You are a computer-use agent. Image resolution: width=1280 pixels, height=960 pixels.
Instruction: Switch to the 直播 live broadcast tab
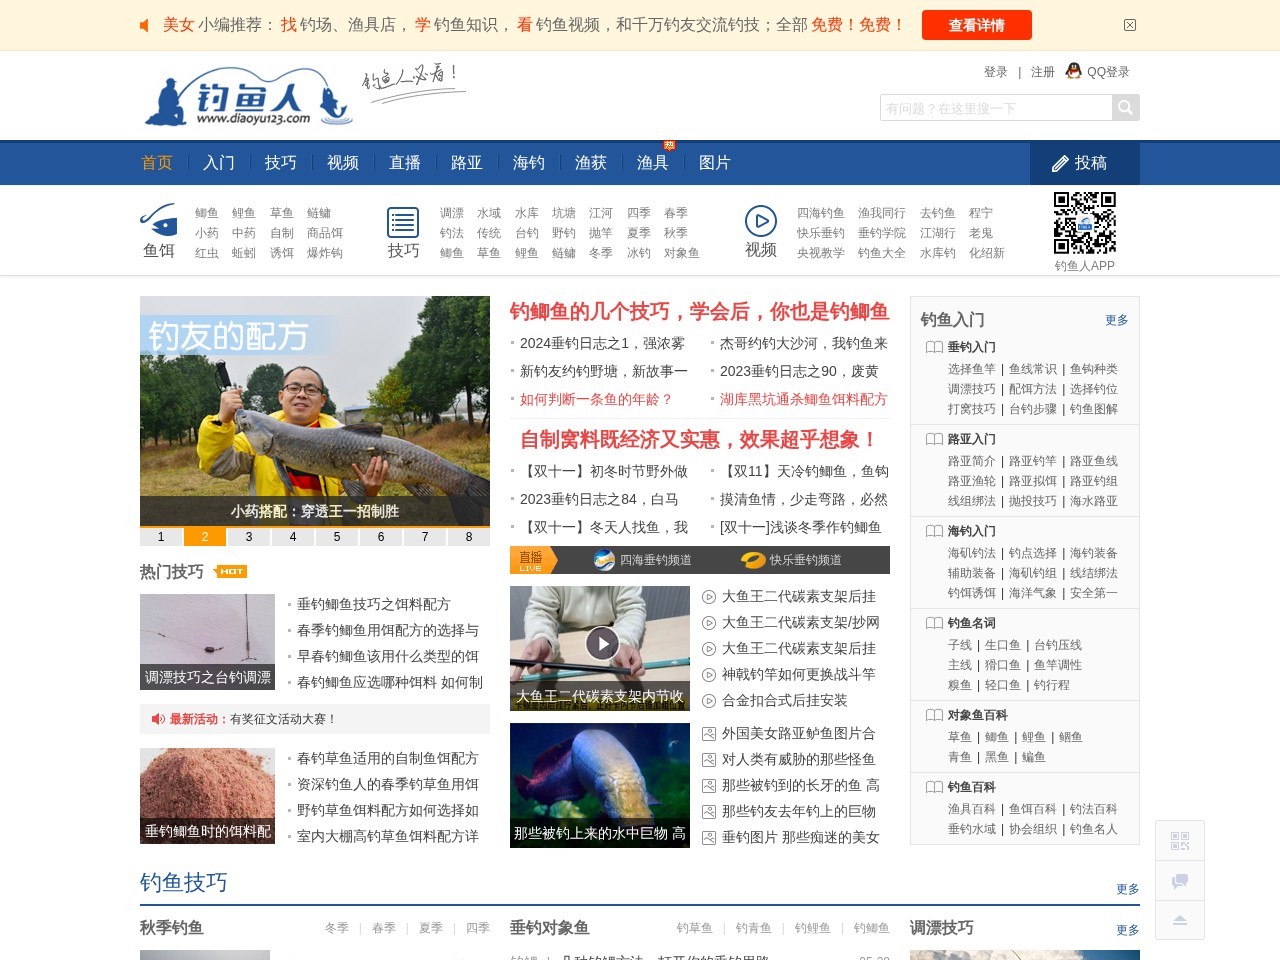tap(405, 163)
